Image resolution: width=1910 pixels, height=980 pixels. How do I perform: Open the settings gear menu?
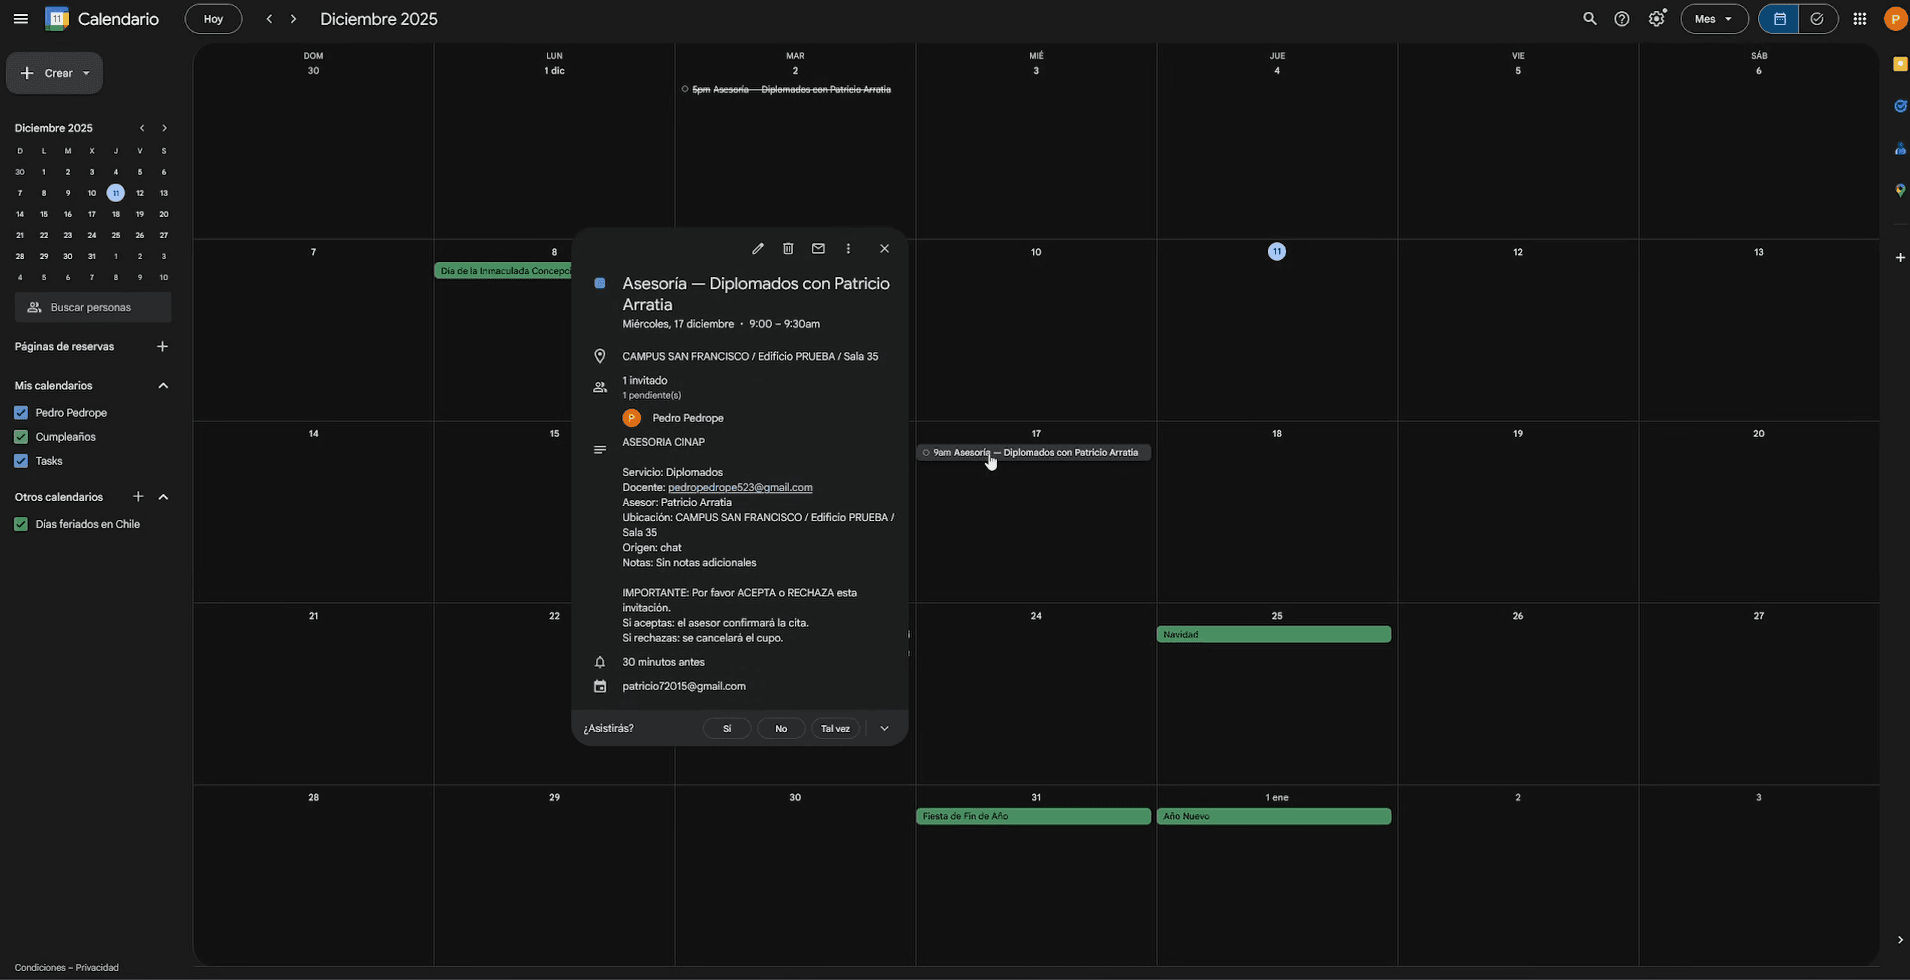[1657, 19]
